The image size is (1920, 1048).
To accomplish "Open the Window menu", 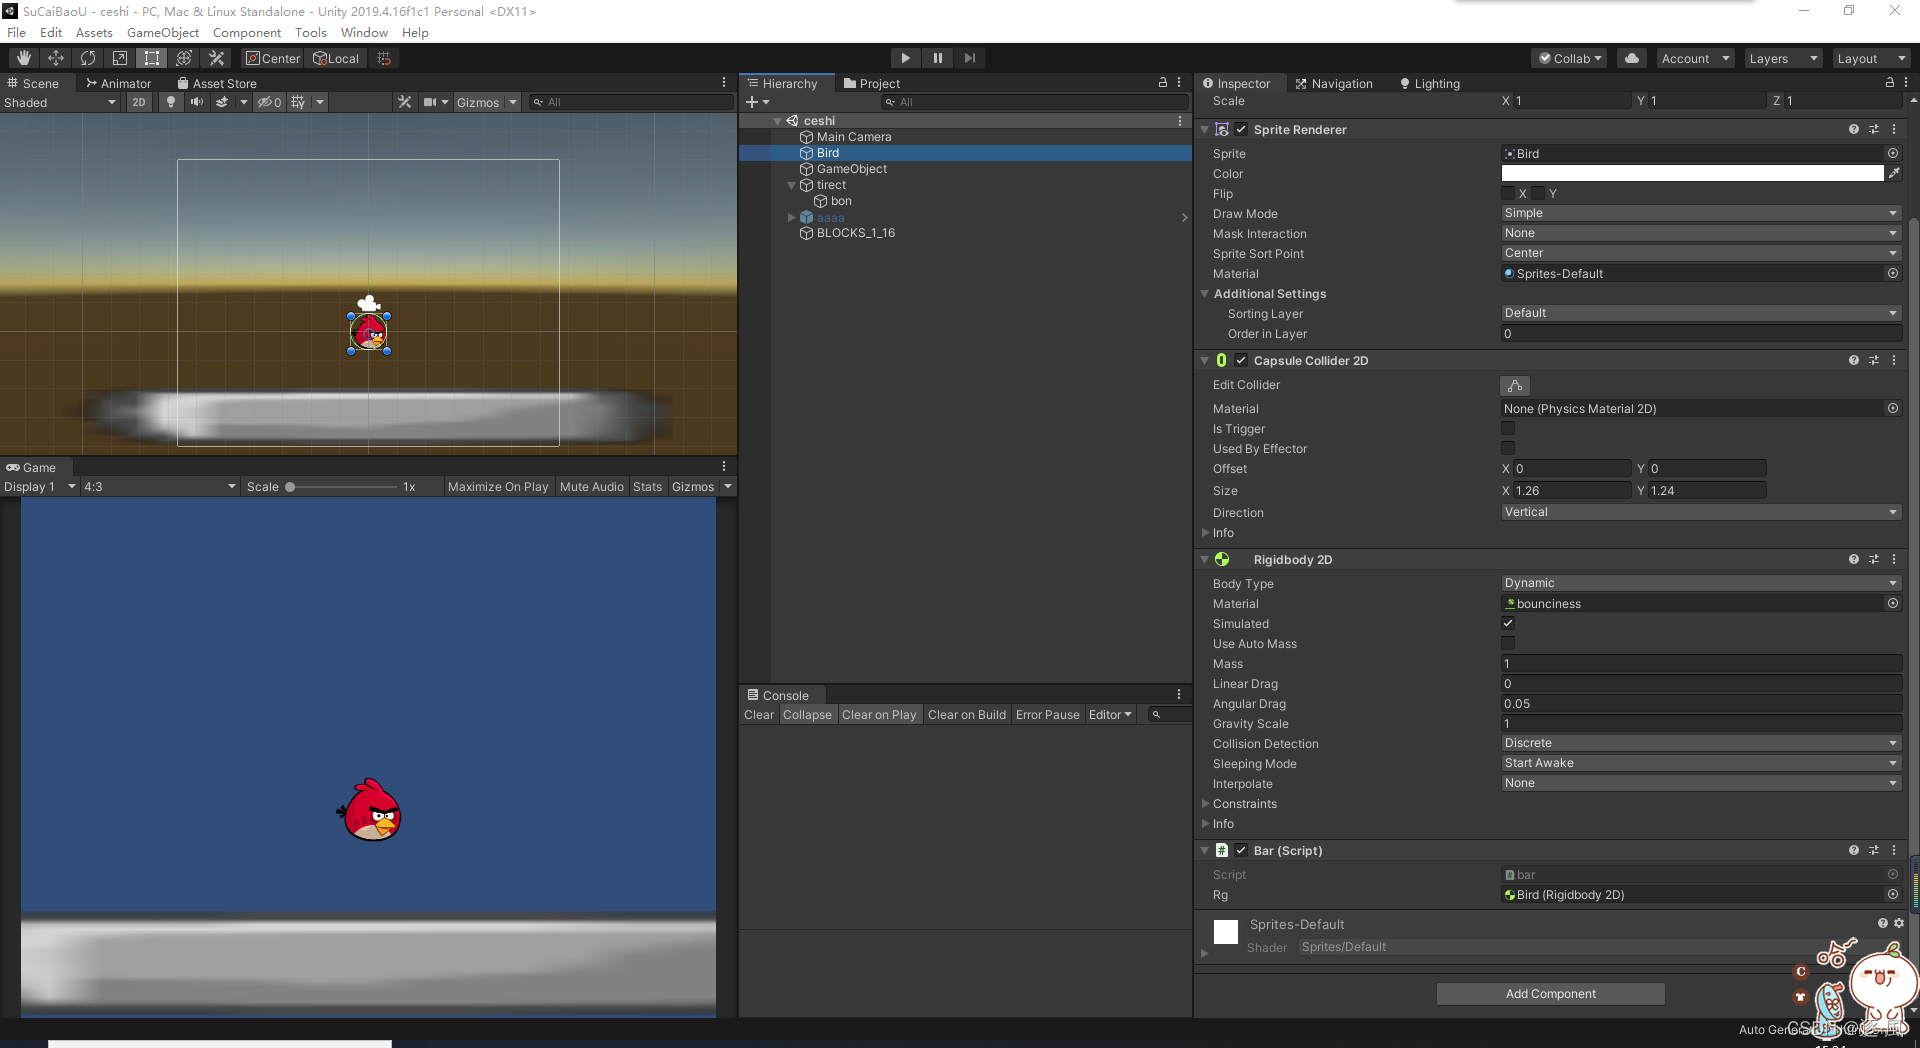I will click(364, 32).
